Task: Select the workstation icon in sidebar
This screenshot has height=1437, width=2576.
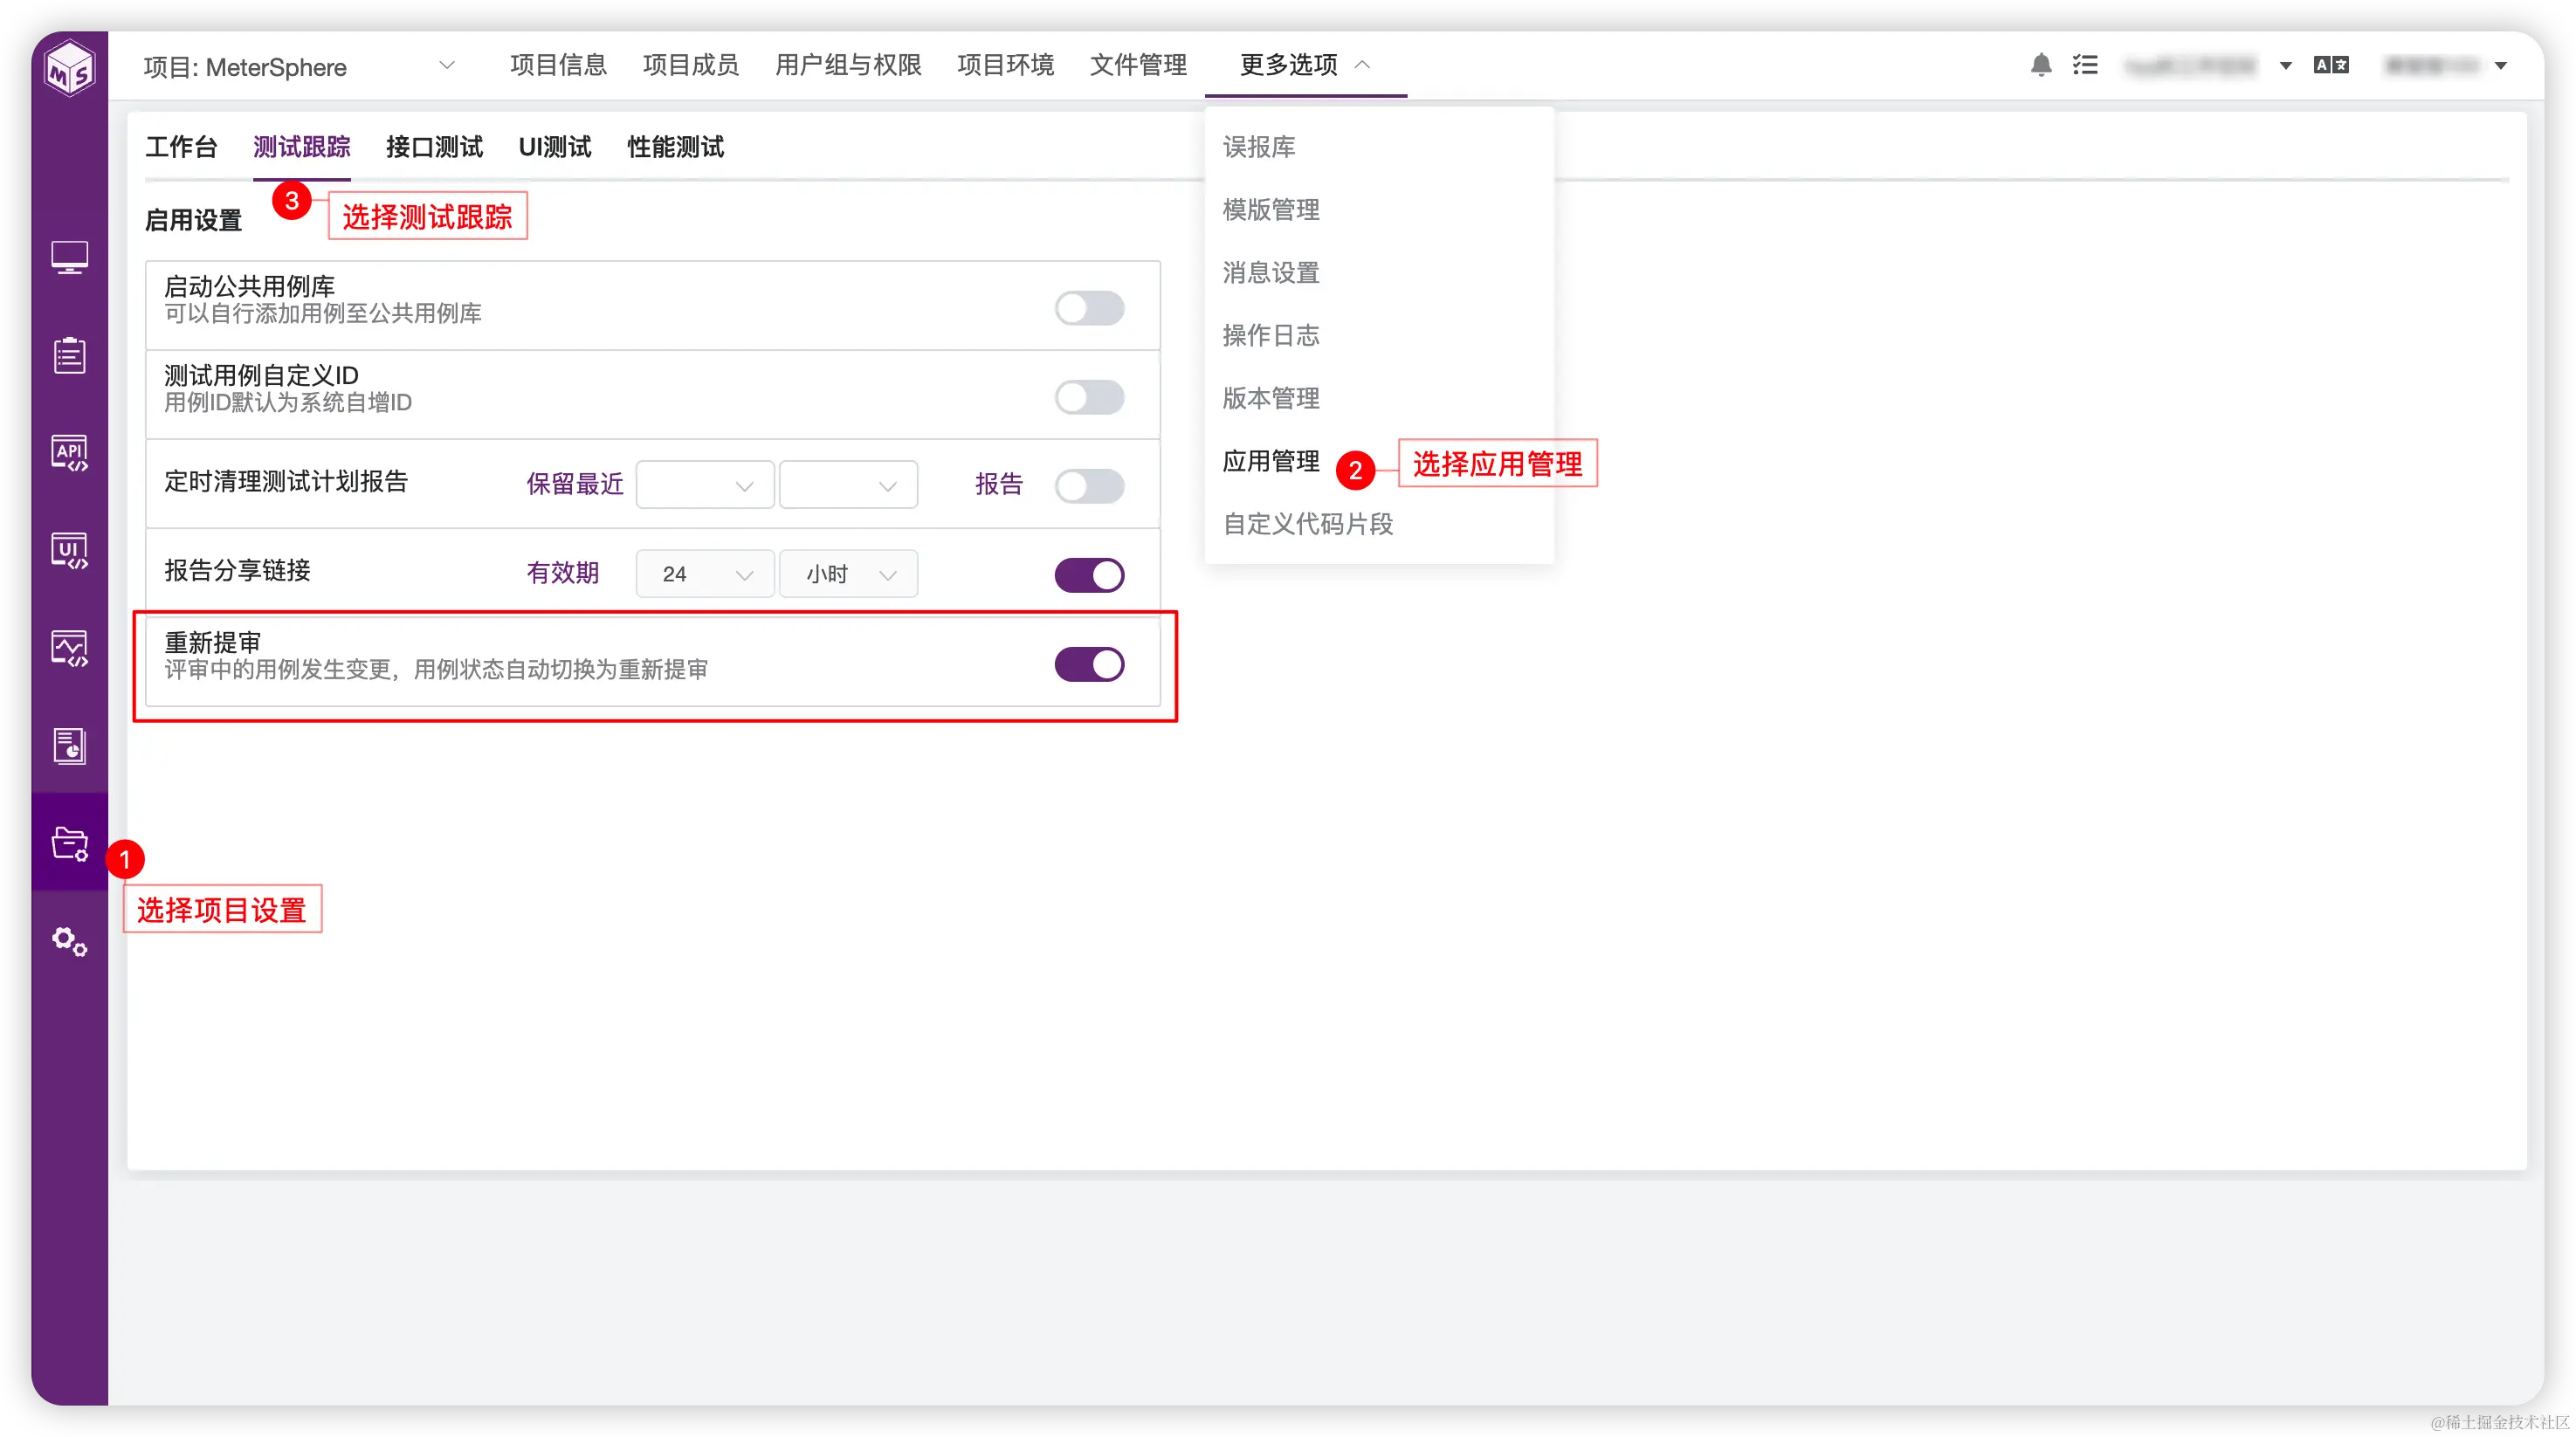Action: coord(69,256)
